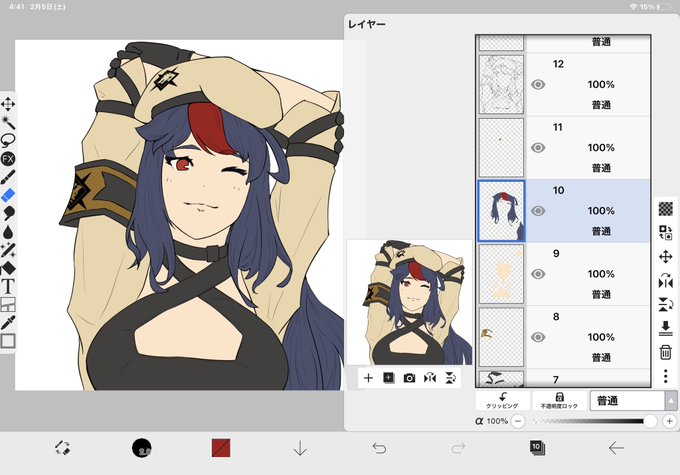Viewport: 680px width, 475px height.
Task: Click vertical flip icon in right sidebar
Action: click(666, 305)
